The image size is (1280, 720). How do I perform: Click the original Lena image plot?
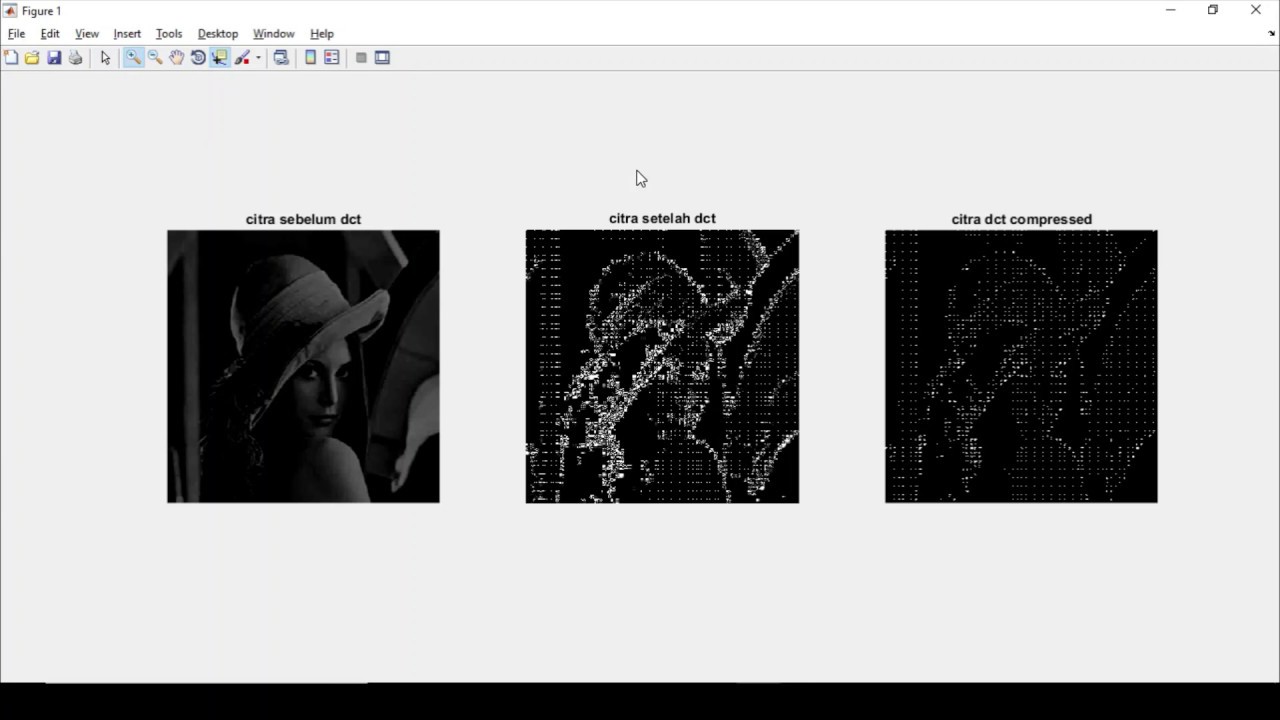coord(303,366)
